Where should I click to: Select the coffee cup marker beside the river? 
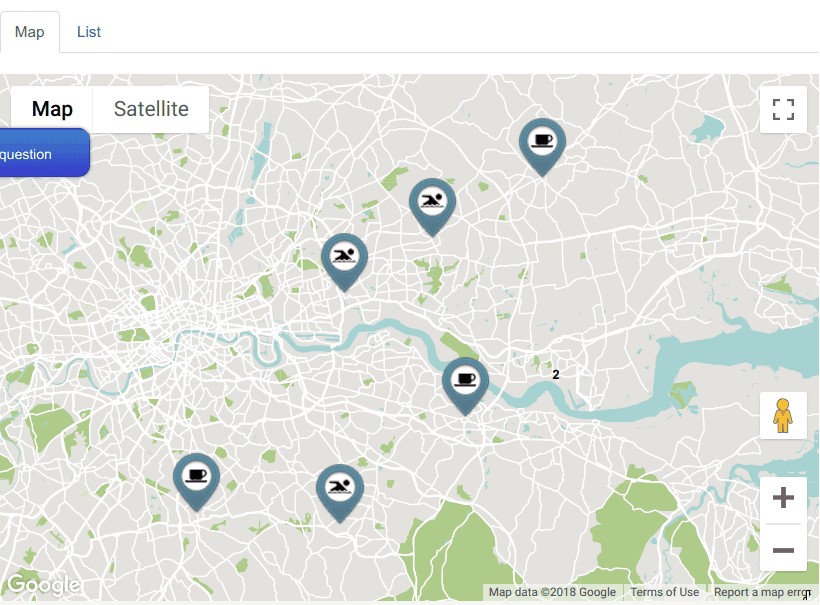(x=465, y=386)
